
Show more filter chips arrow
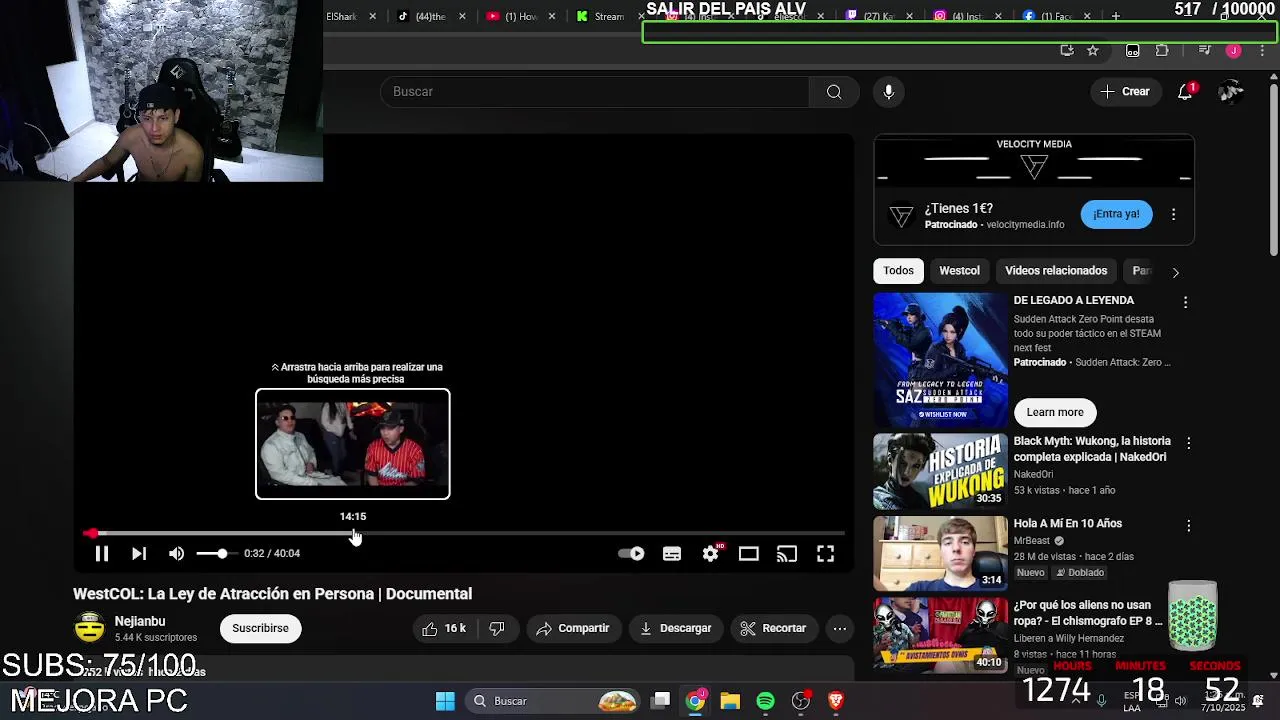click(x=1175, y=272)
